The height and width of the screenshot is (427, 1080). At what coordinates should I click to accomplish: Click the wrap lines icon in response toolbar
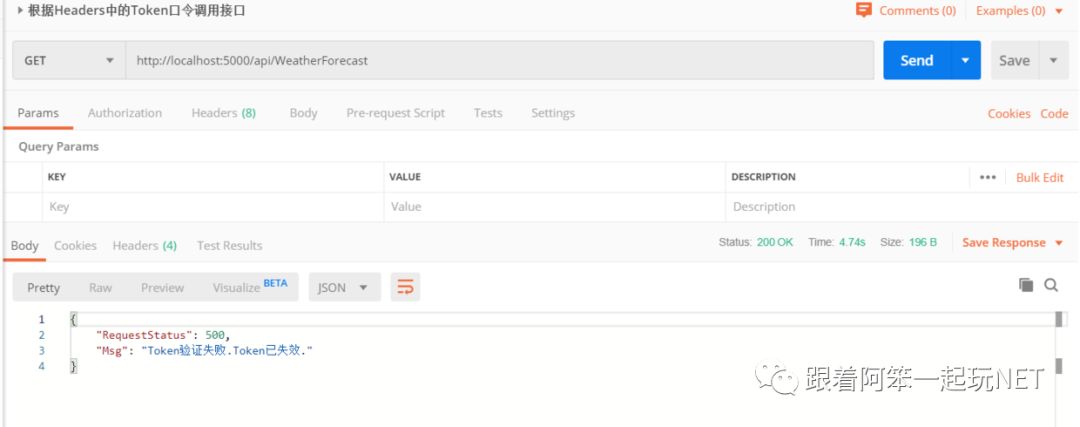406,287
